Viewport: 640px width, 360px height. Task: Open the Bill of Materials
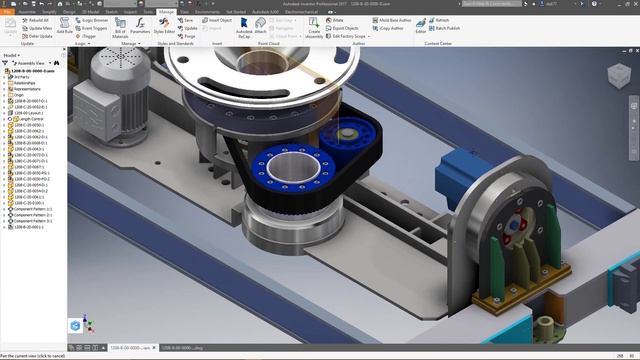point(120,28)
